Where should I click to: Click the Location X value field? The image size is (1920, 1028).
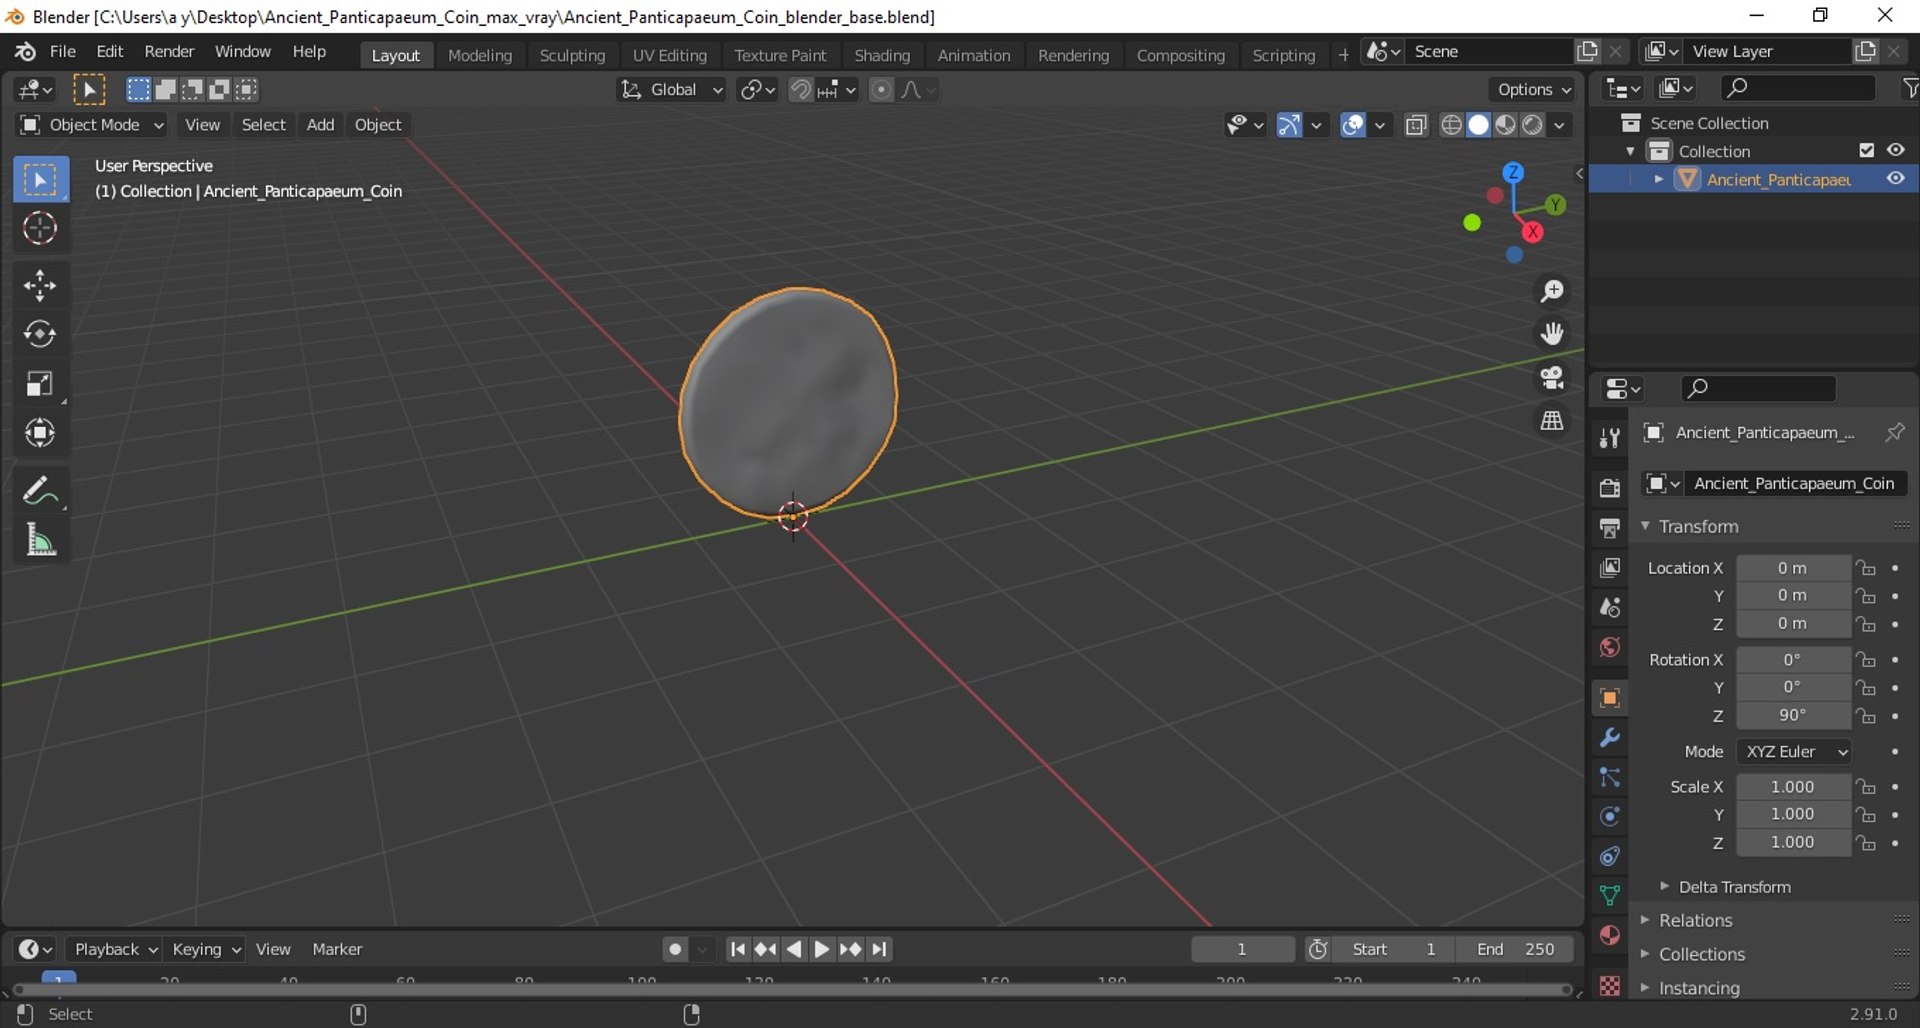[x=1793, y=568]
